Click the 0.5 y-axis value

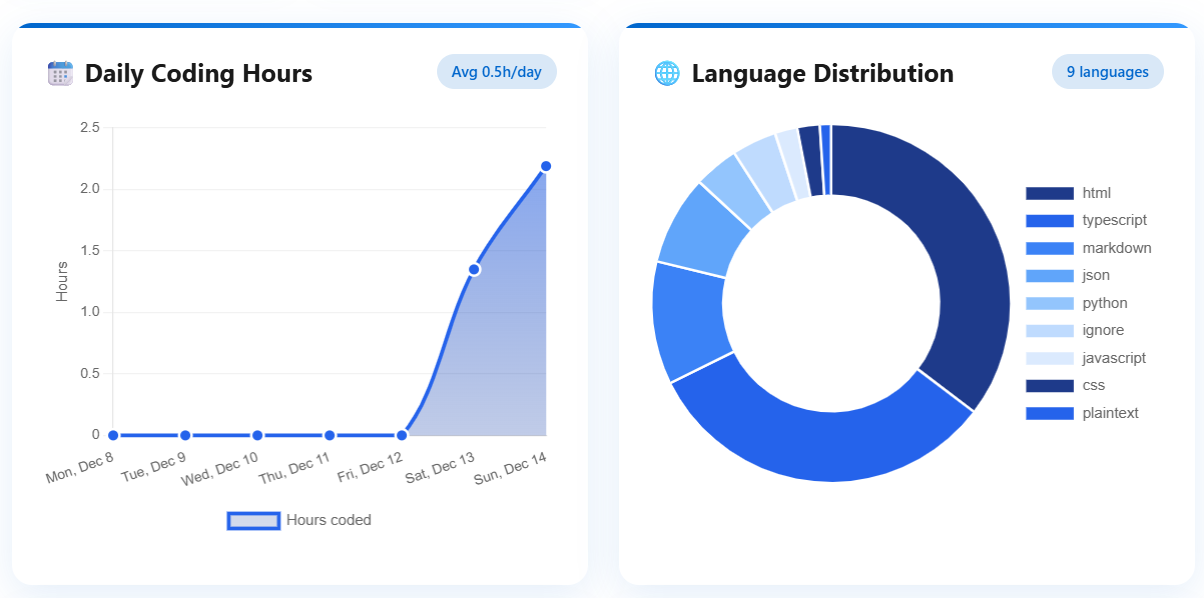[90, 373]
